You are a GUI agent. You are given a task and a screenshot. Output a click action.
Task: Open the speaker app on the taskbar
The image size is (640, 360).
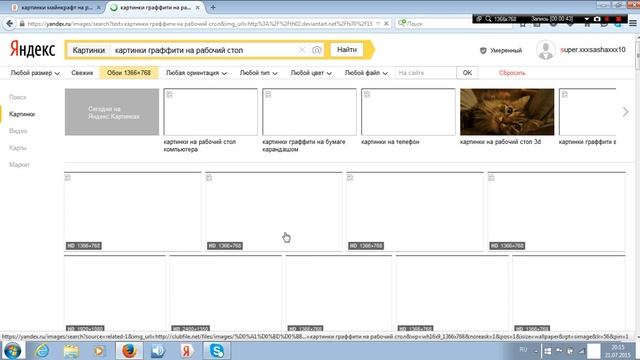coord(158,351)
